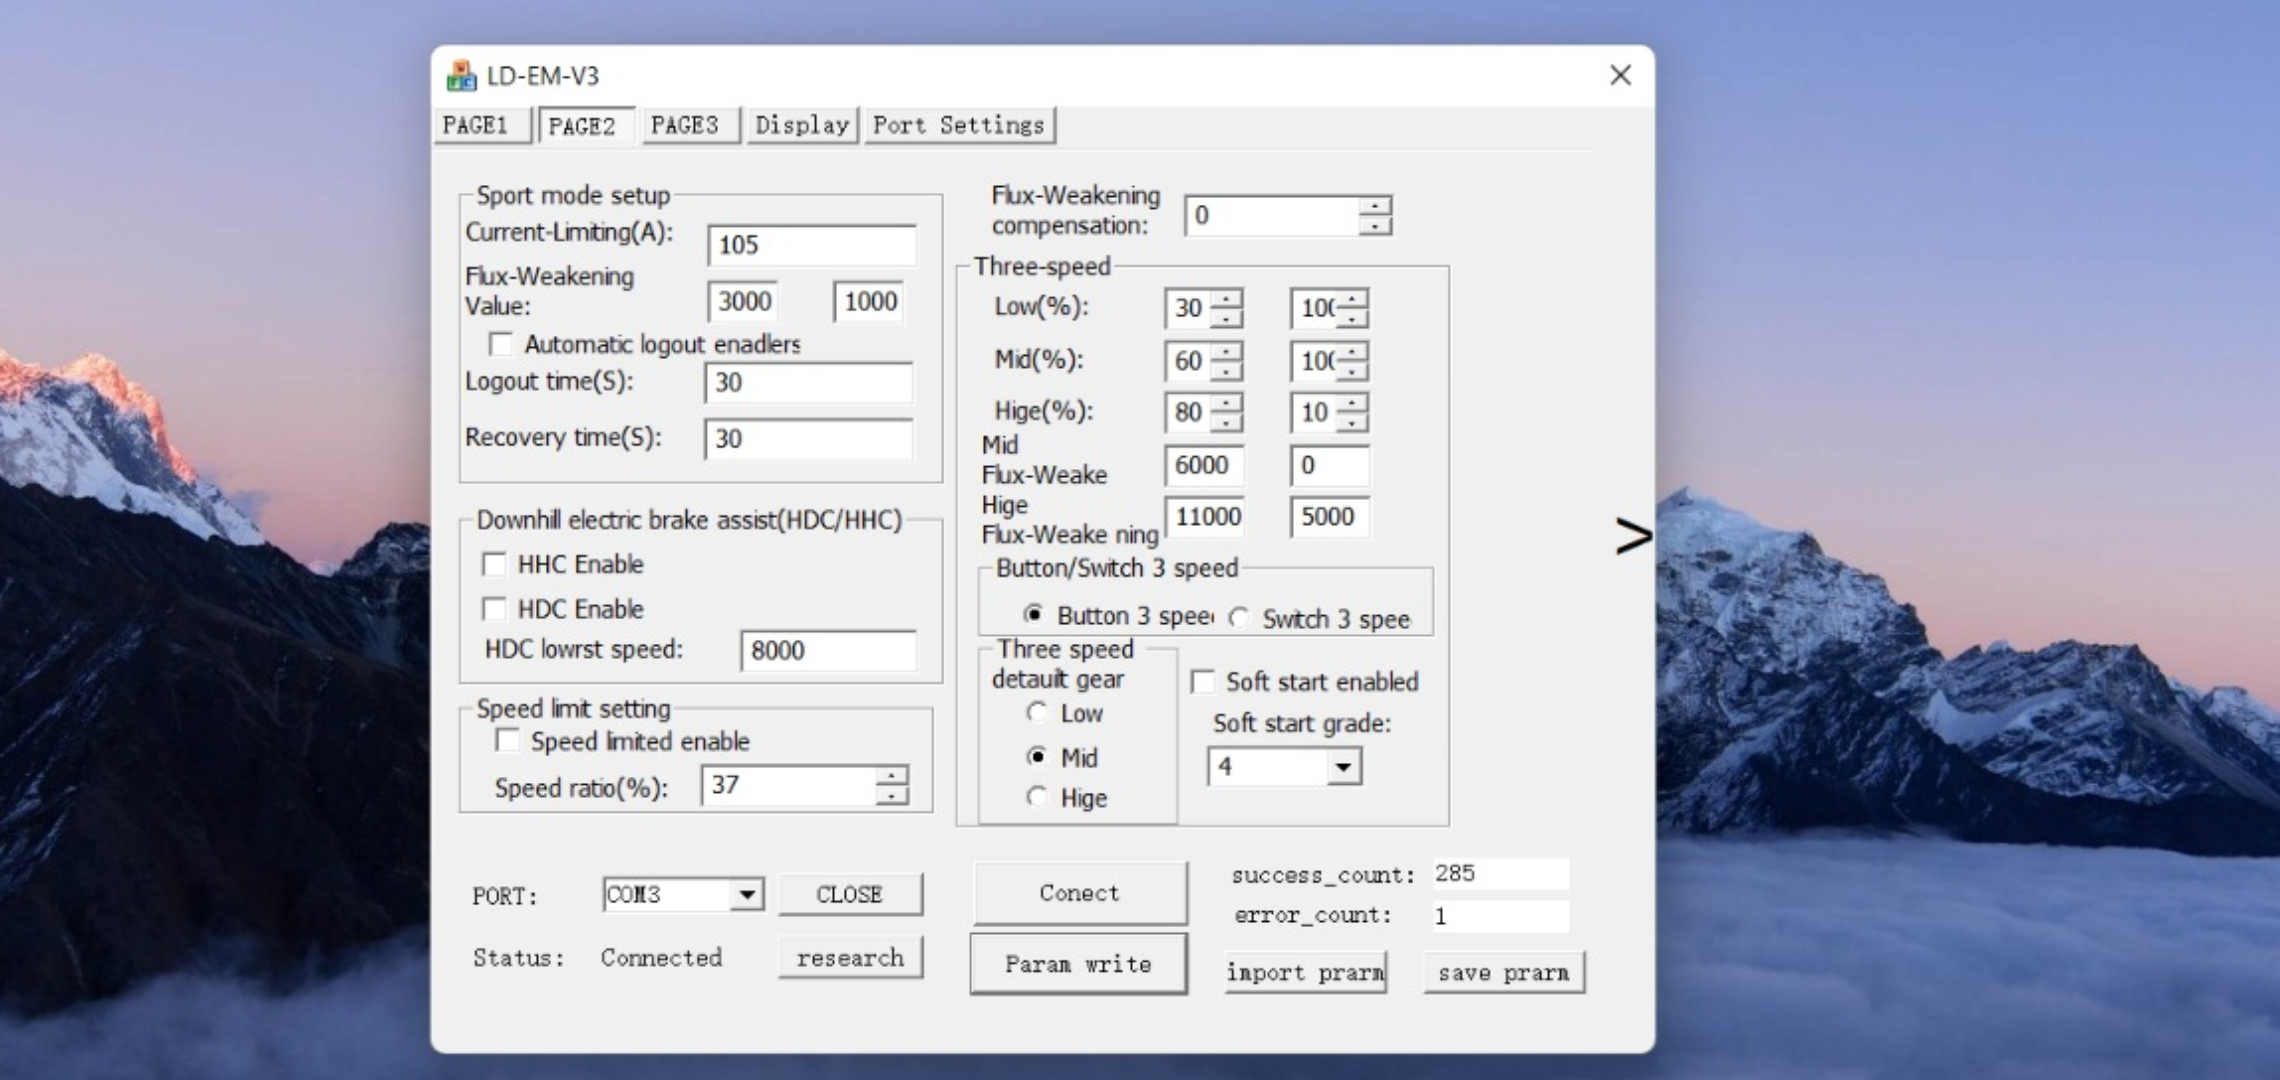The height and width of the screenshot is (1080, 2280).
Task: Enable the HHC Enable checkbox
Action: point(495,564)
